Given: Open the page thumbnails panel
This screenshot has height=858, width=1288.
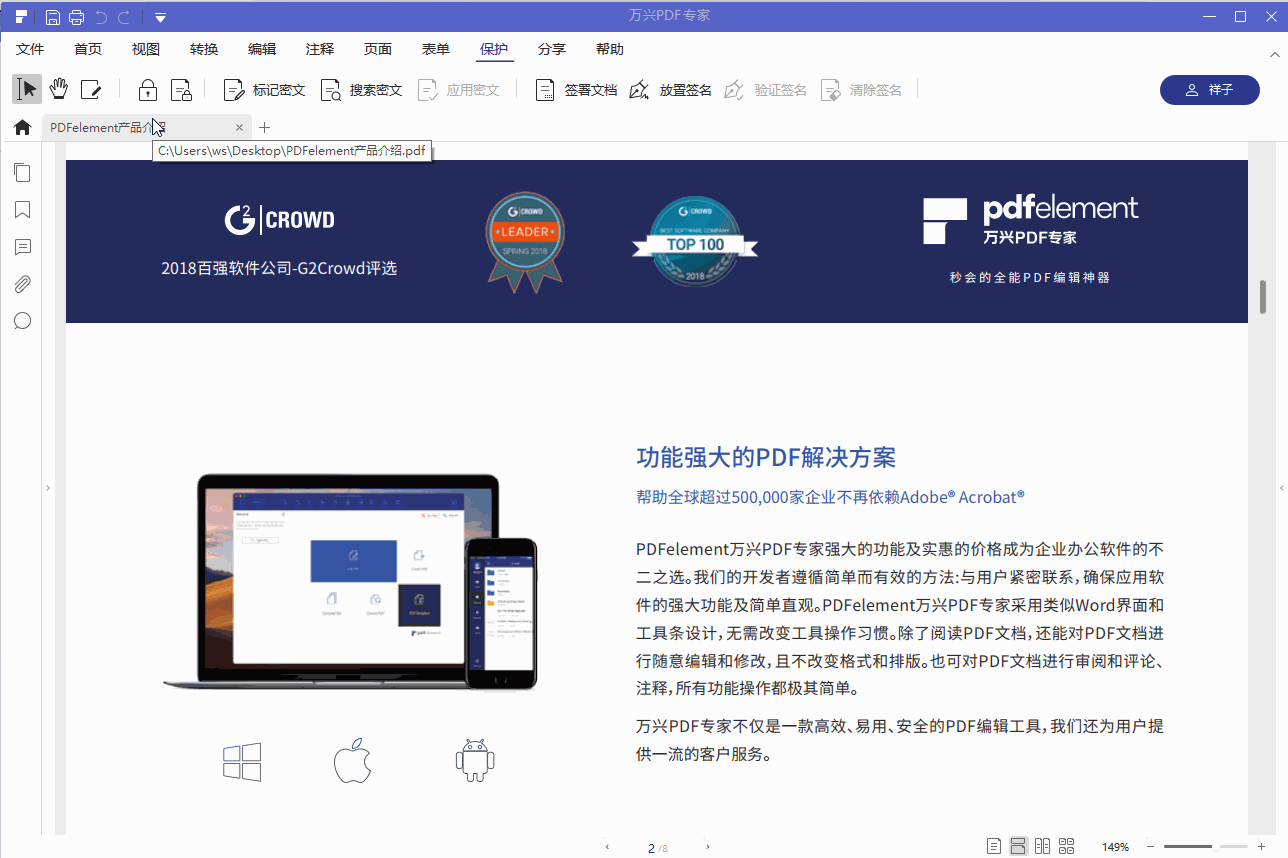Looking at the screenshot, I should coord(22,172).
